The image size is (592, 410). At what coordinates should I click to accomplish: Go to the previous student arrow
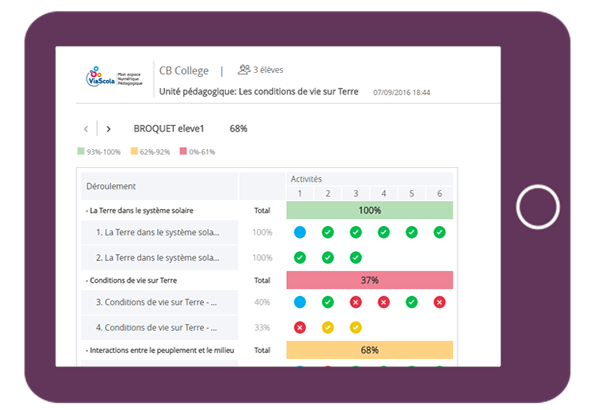tap(86, 129)
